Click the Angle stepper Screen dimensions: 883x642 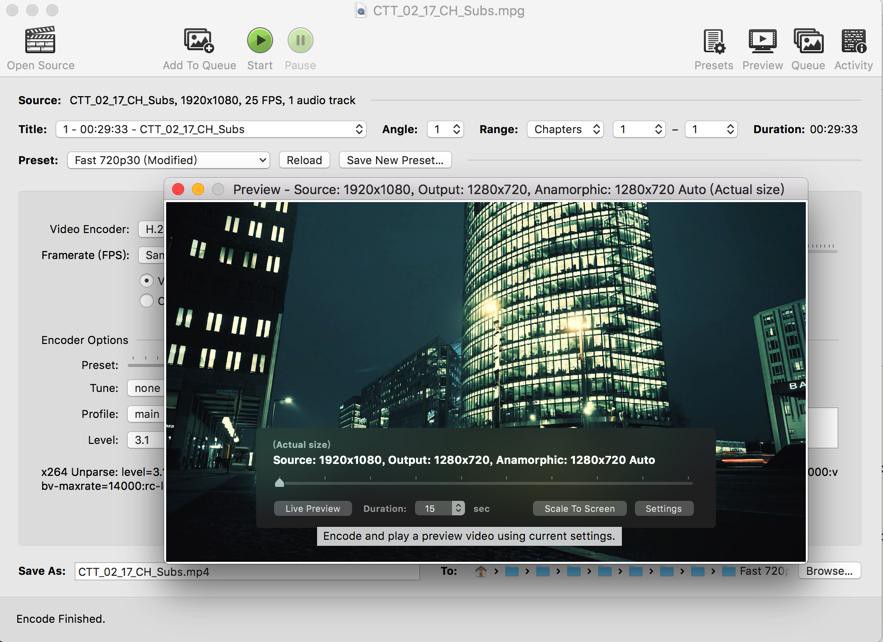456,130
